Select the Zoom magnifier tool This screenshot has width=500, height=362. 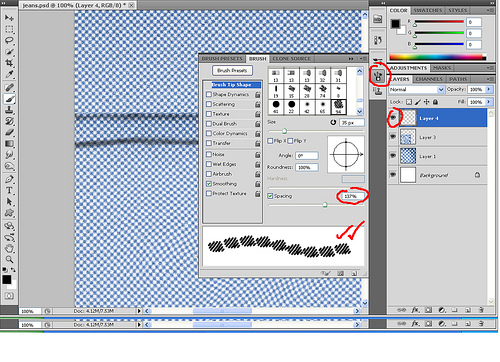coord(9,259)
